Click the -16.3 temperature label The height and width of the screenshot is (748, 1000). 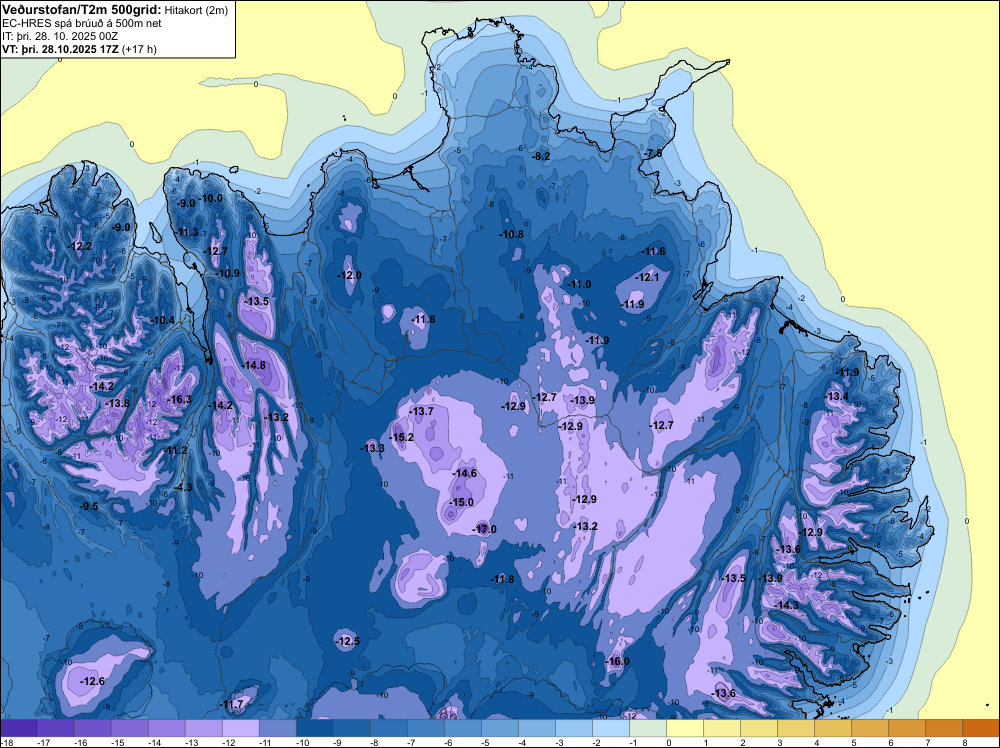tap(179, 399)
